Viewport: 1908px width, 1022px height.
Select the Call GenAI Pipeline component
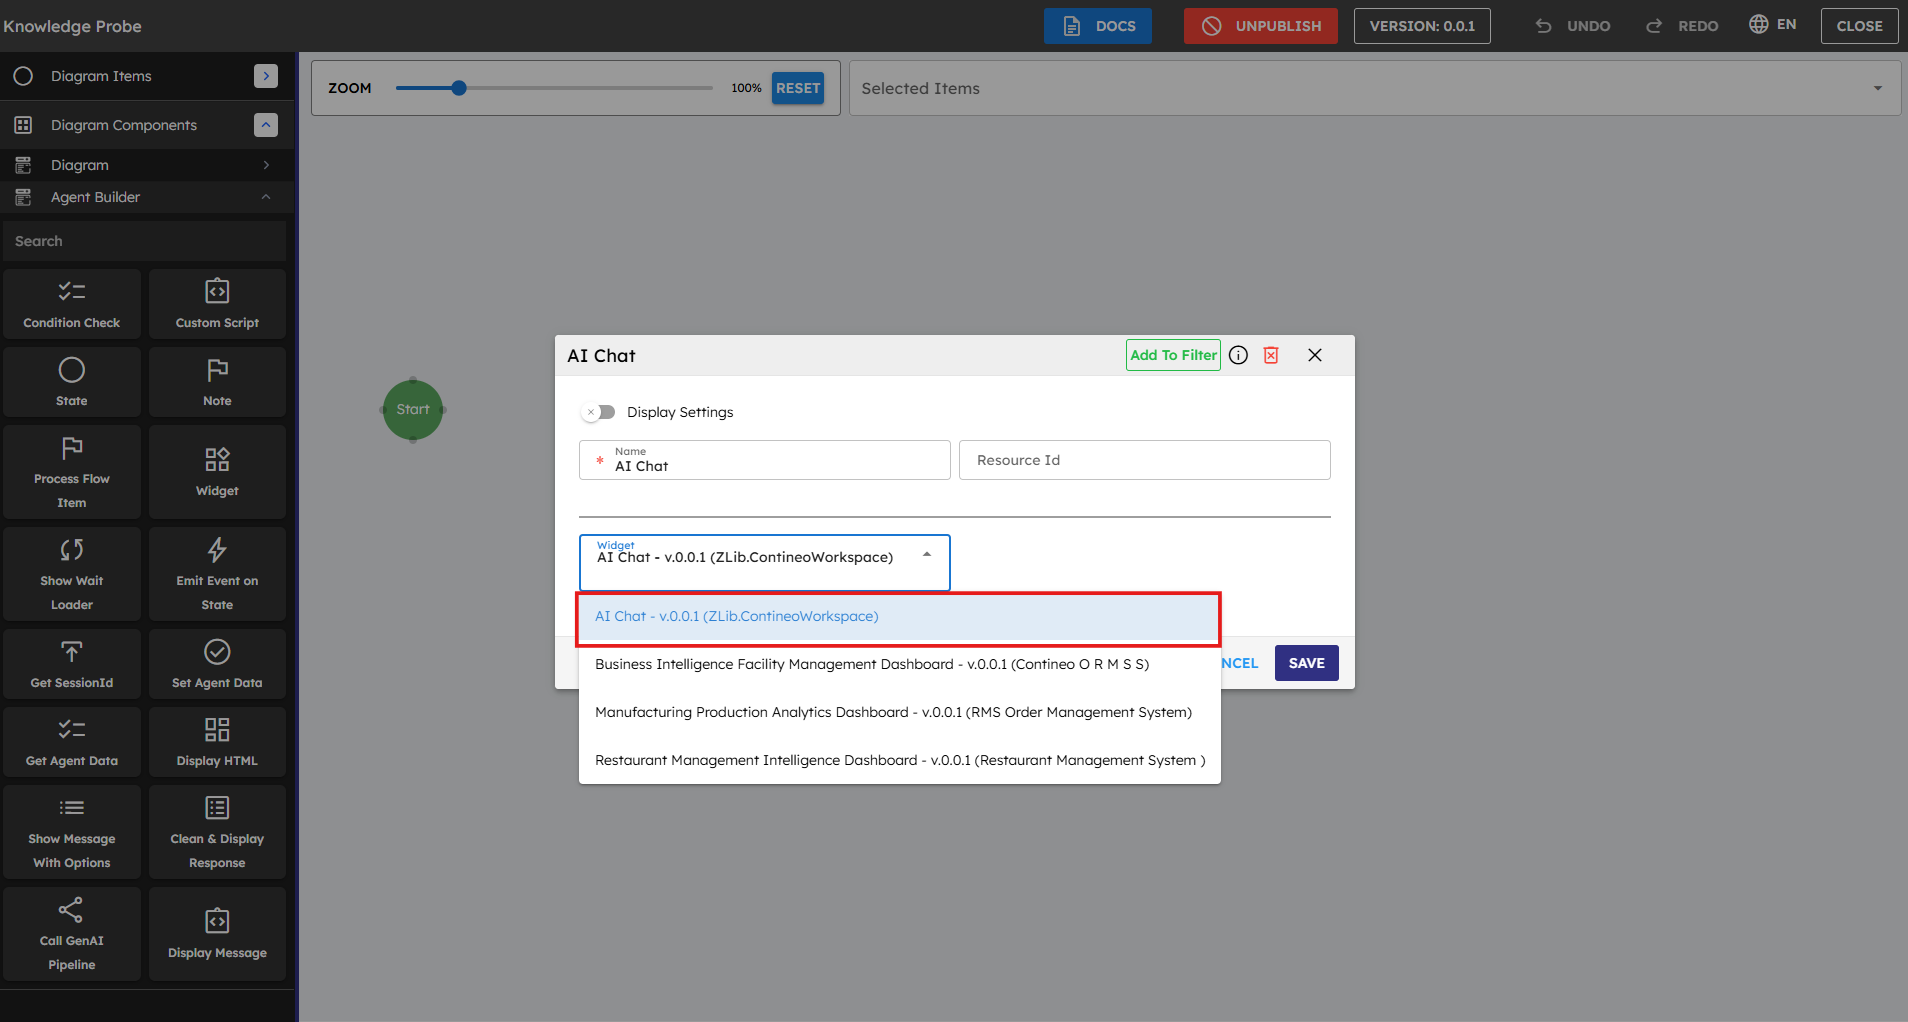coord(72,934)
